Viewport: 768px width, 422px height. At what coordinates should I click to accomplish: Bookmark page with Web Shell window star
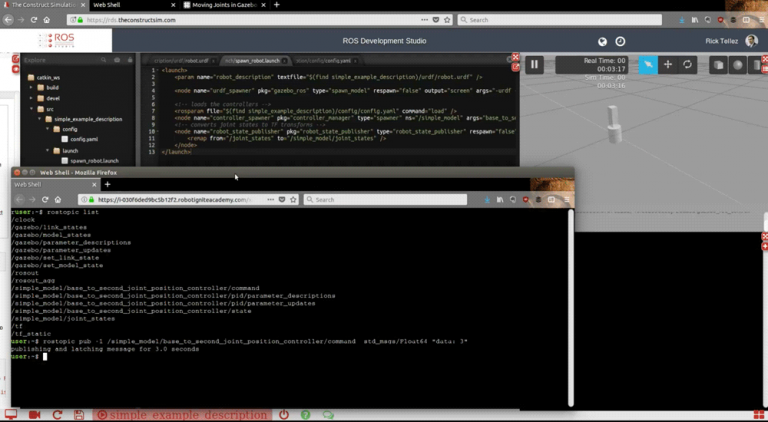tap(293, 200)
